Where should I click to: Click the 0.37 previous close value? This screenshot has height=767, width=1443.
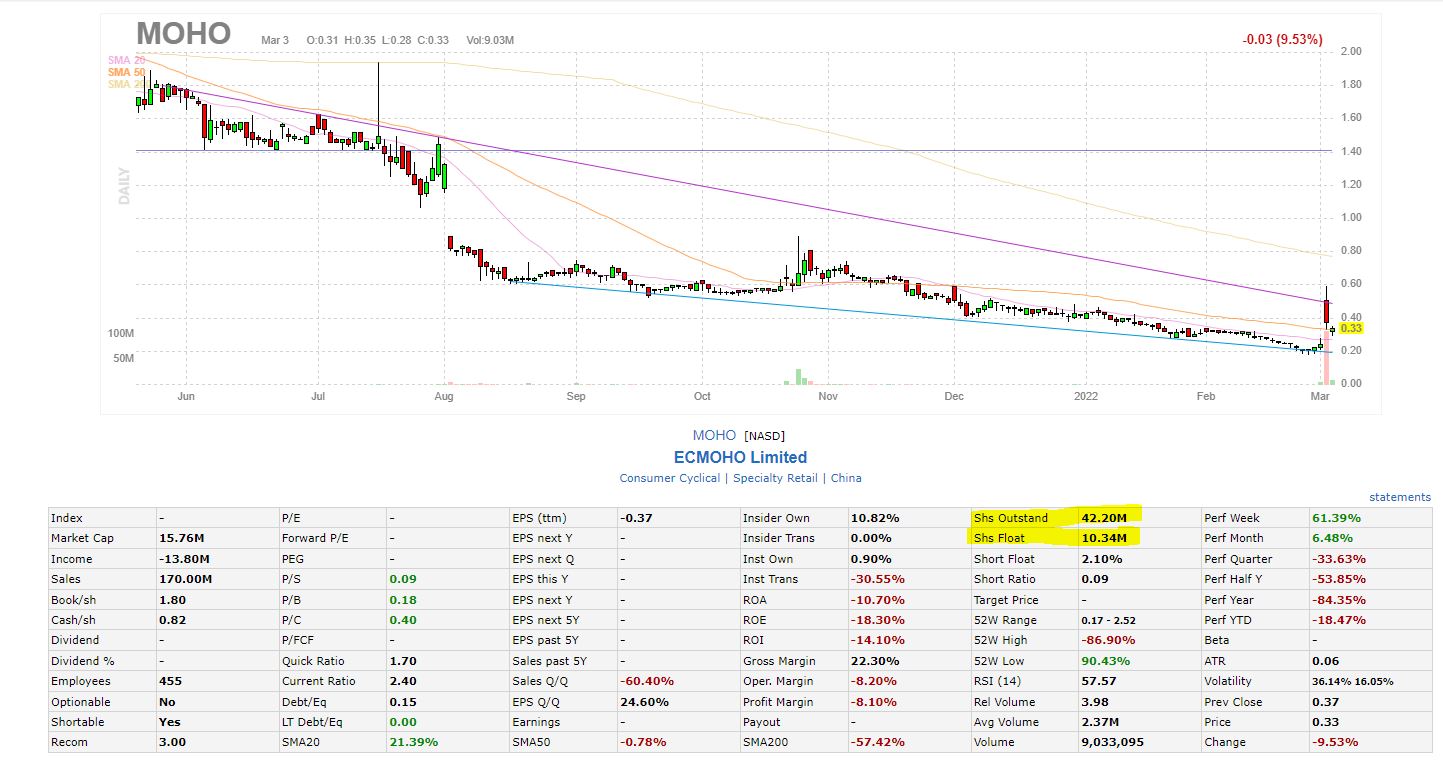tap(1325, 702)
